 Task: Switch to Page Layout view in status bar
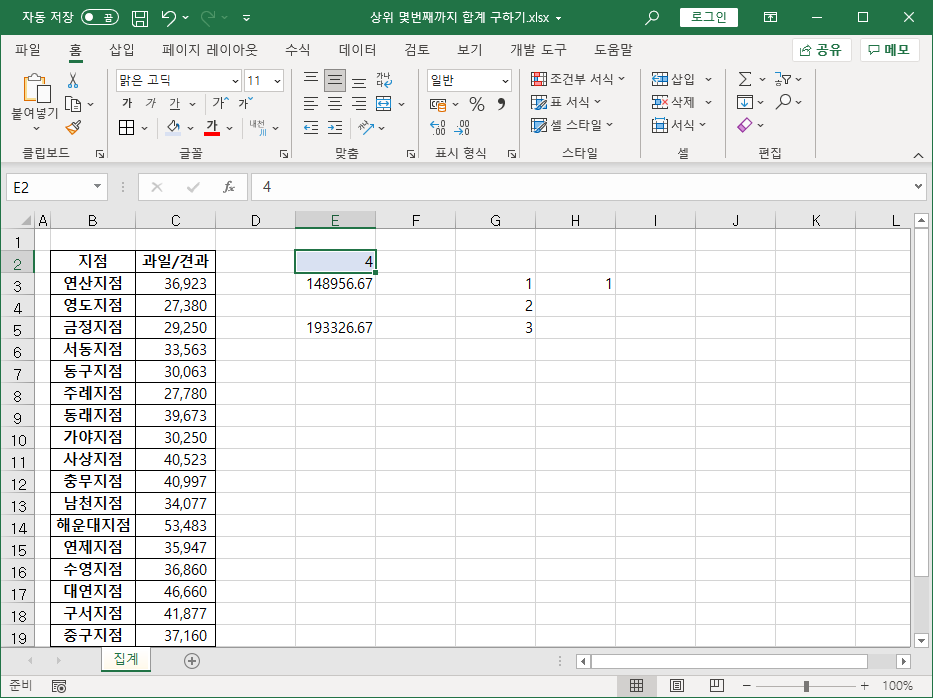[677, 686]
